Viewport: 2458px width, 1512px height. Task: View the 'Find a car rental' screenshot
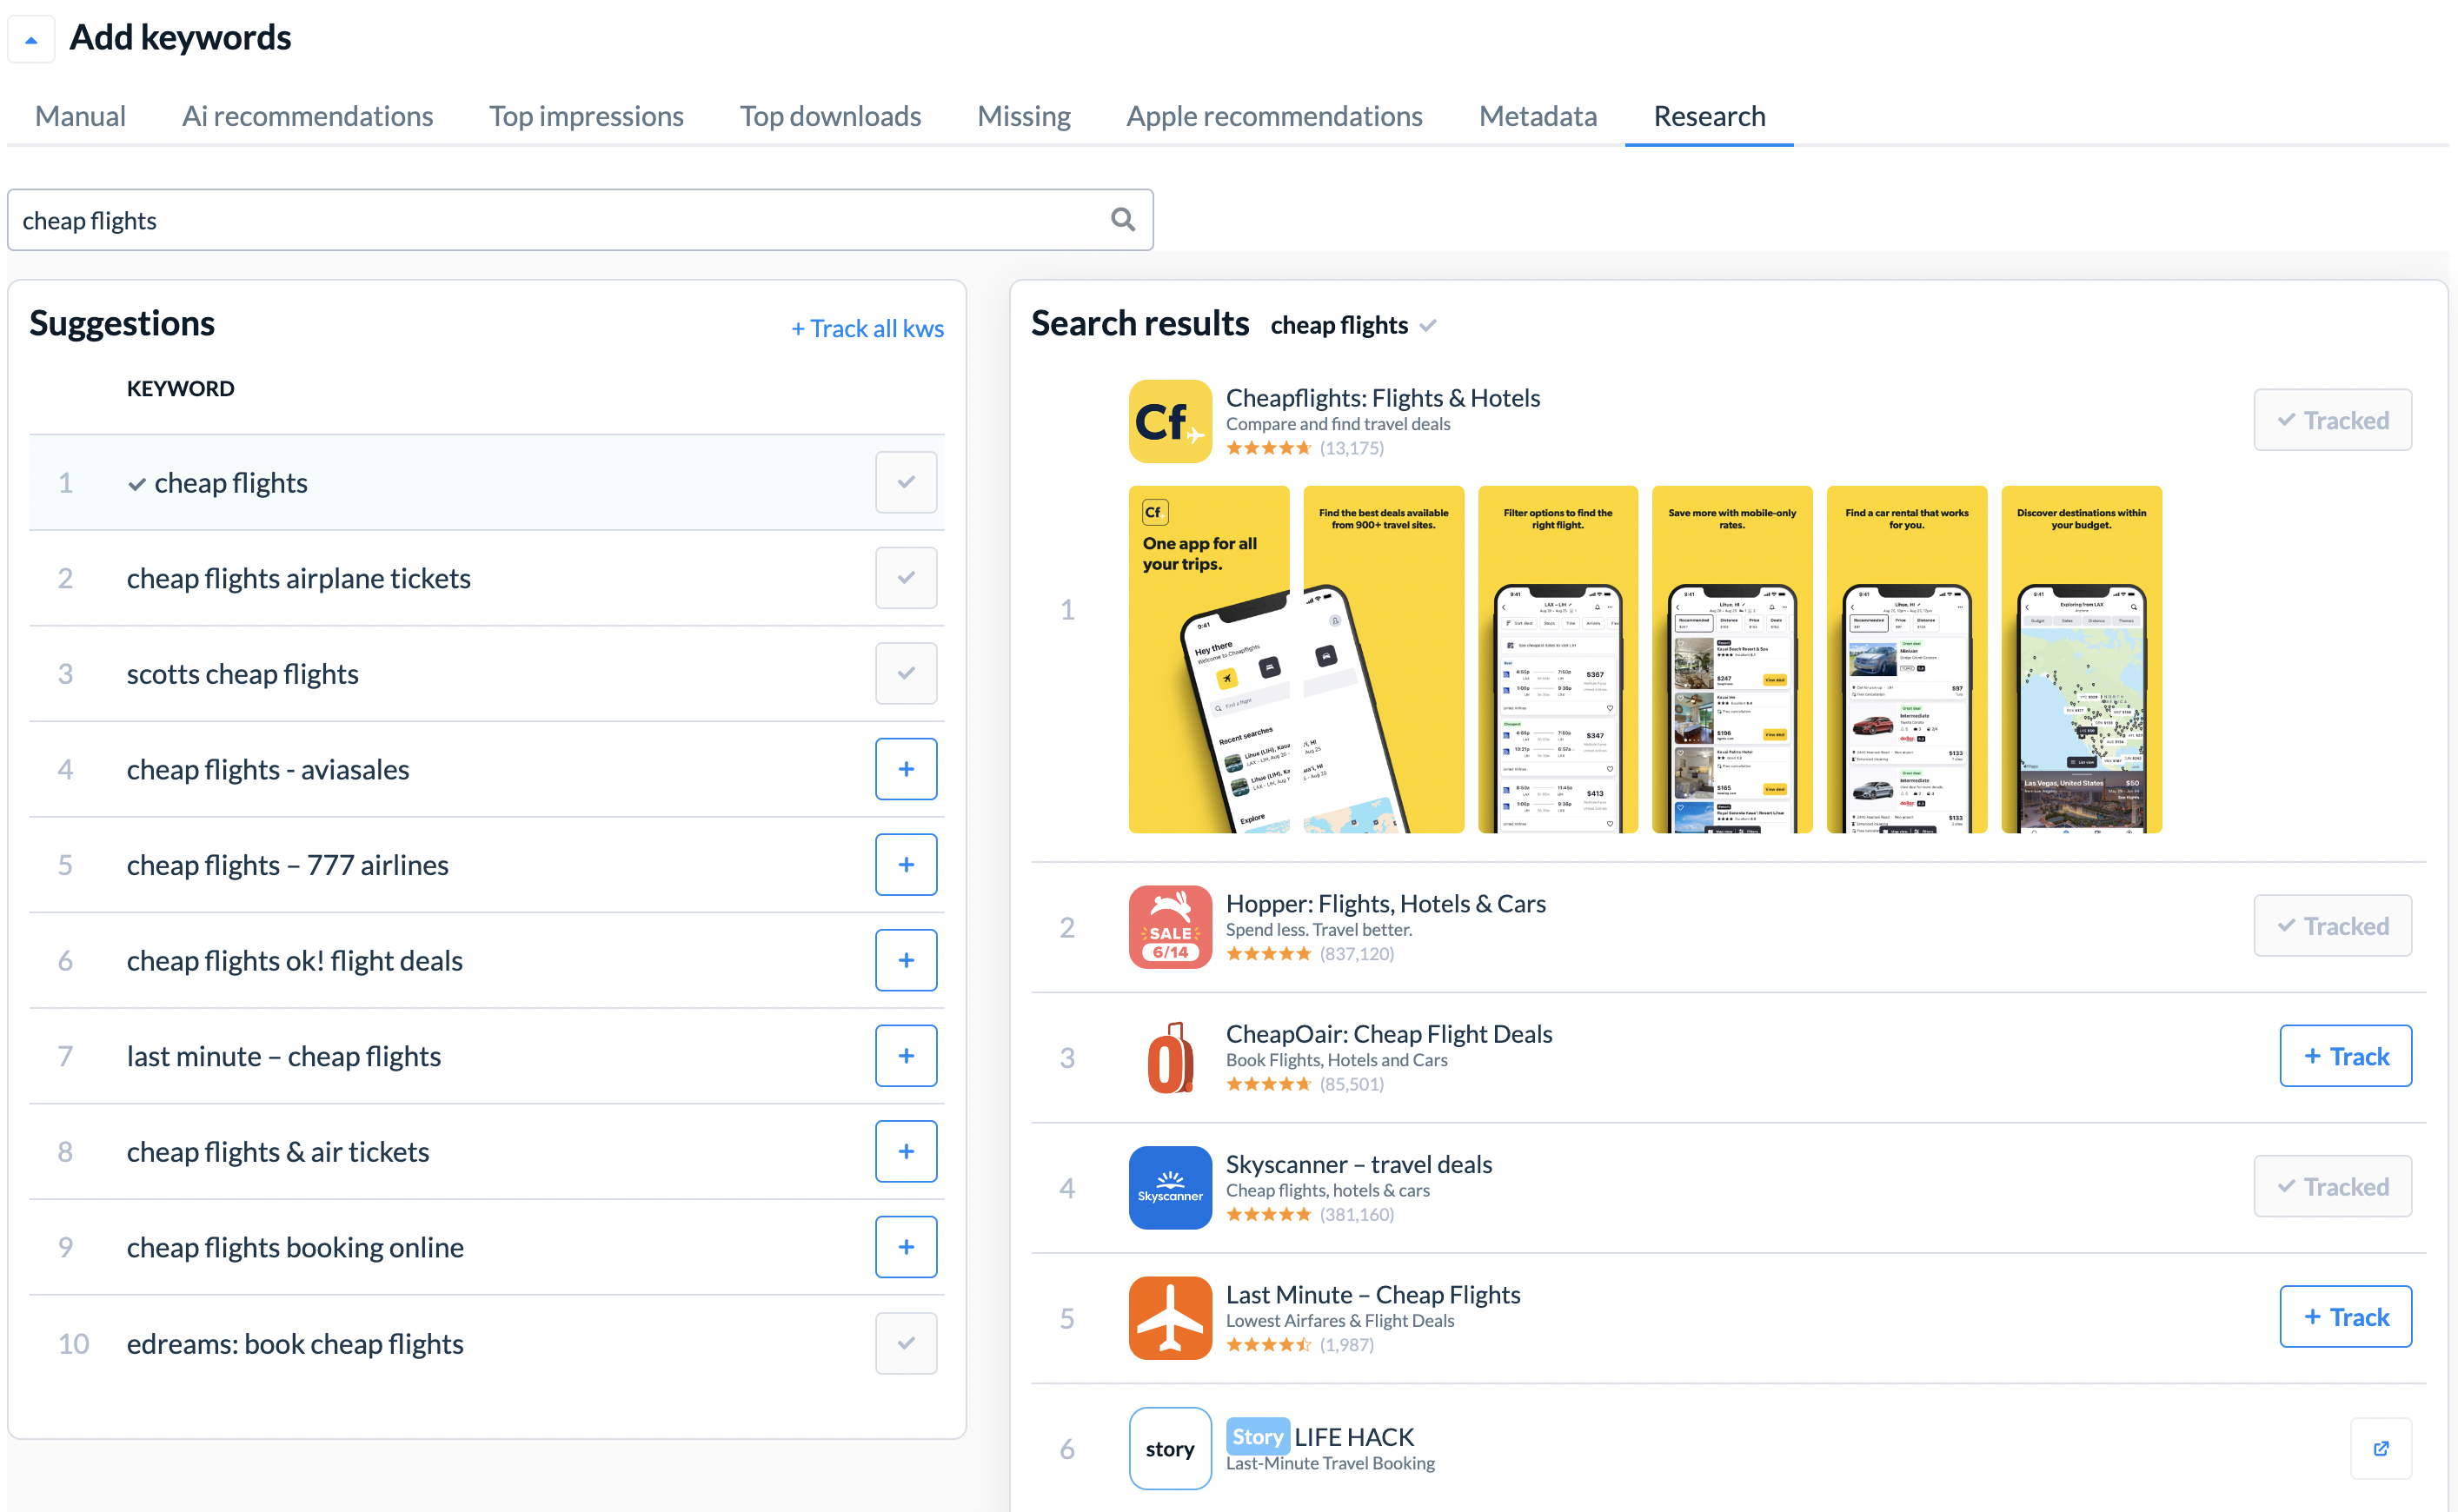coord(1906,660)
